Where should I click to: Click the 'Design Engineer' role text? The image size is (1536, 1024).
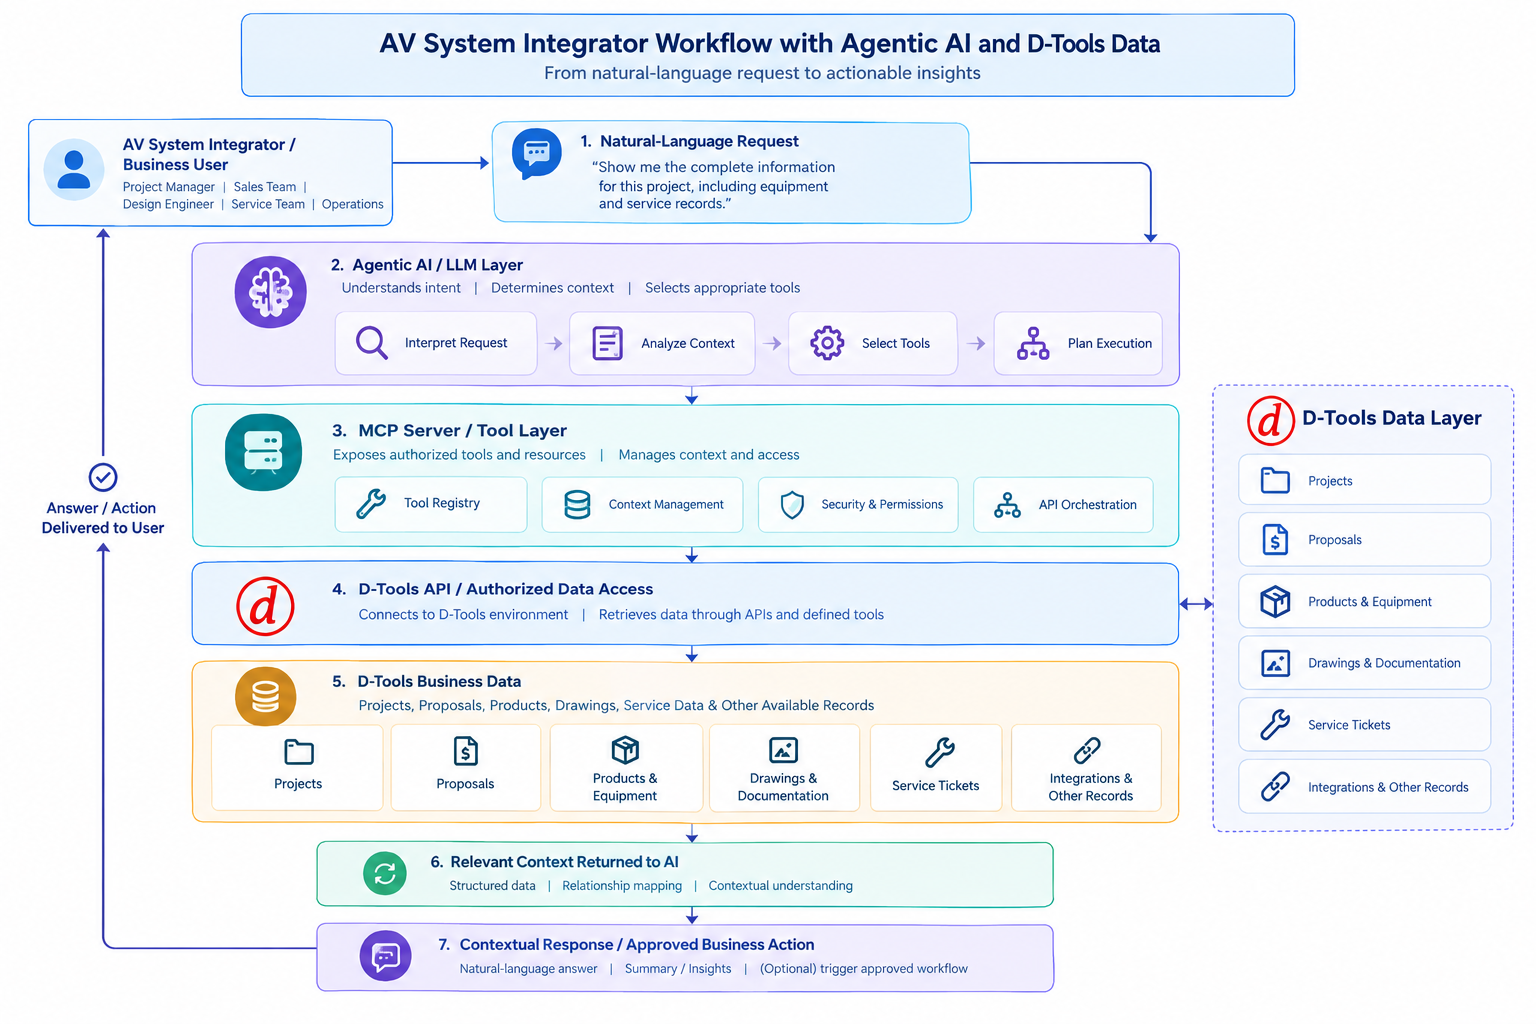click(x=168, y=204)
